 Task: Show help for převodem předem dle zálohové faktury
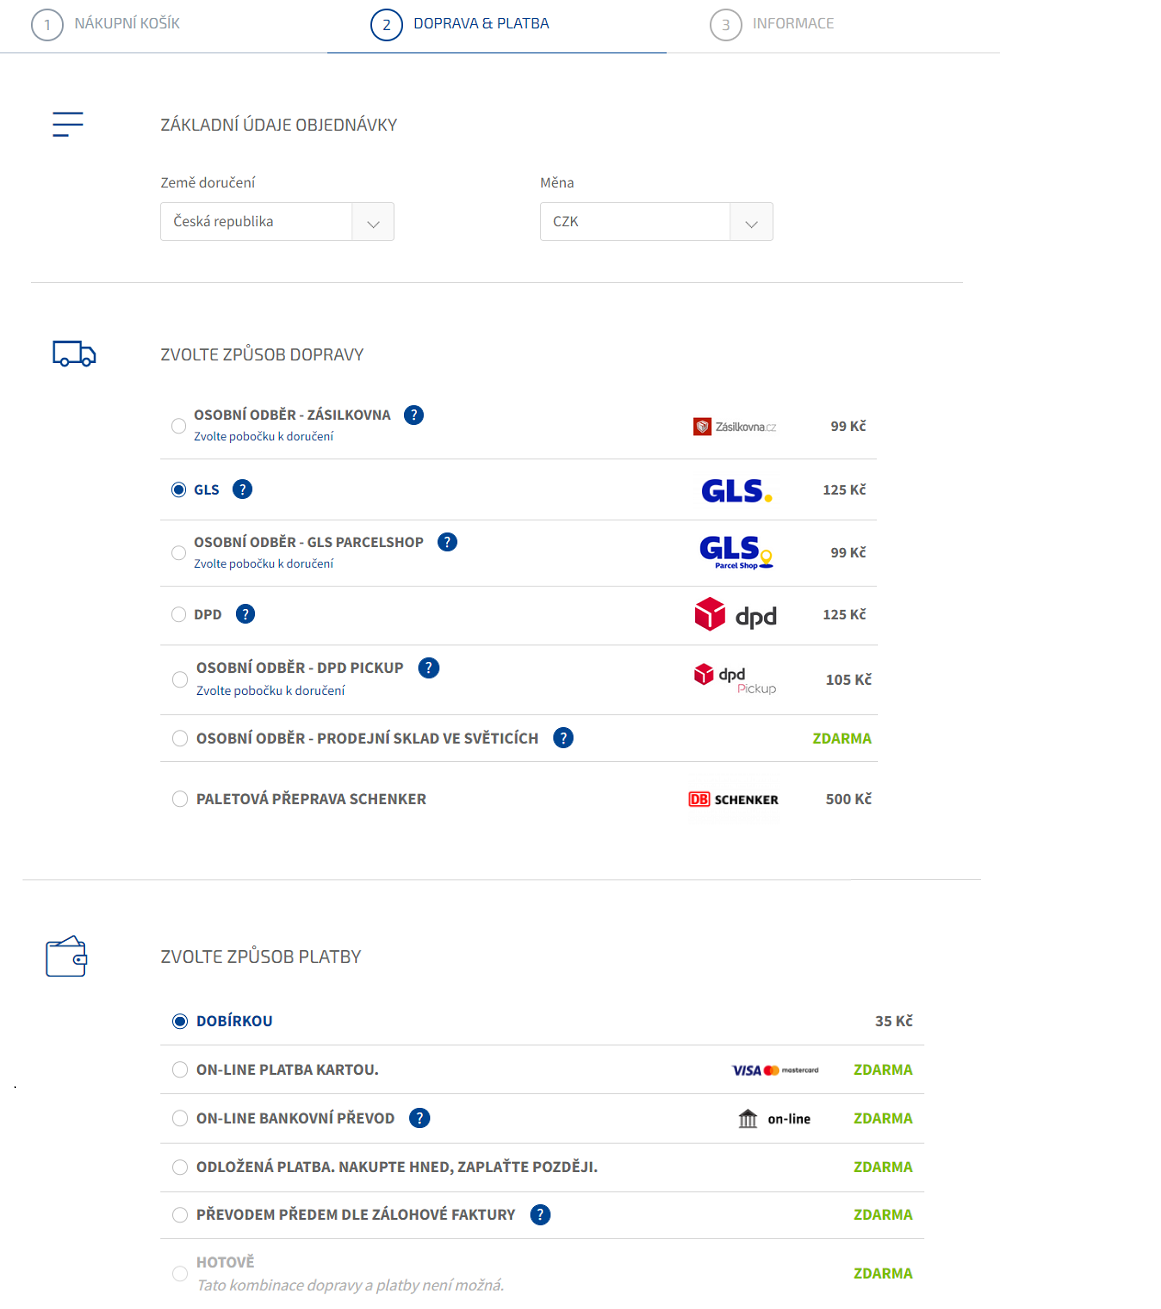pyautogui.click(x=540, y=1215)
